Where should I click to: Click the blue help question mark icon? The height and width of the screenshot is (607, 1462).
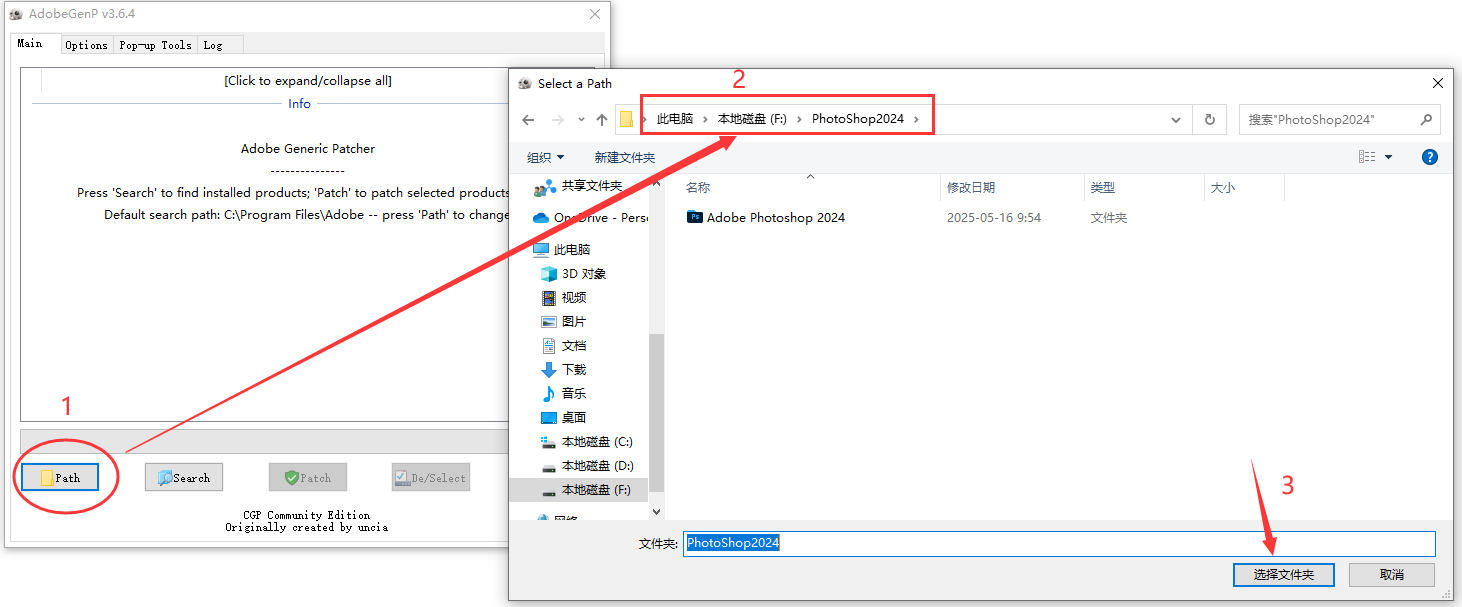tap(1429, 157)
